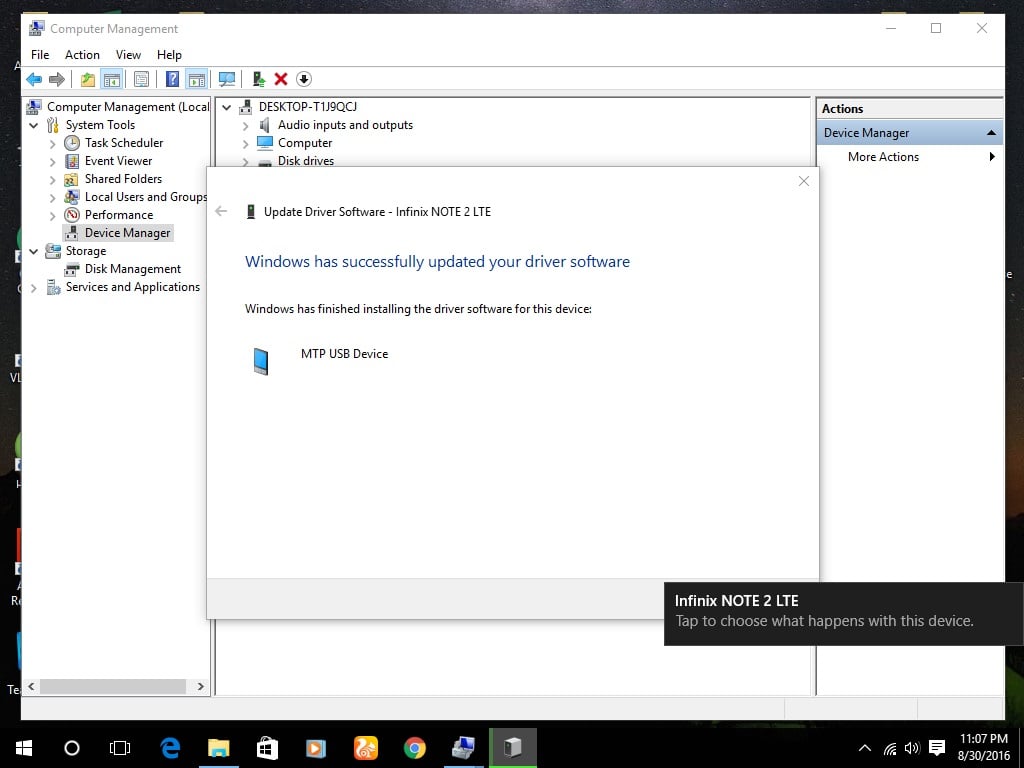
Task: Open the Properties toolbar icon
Action: tap(141, 80)
